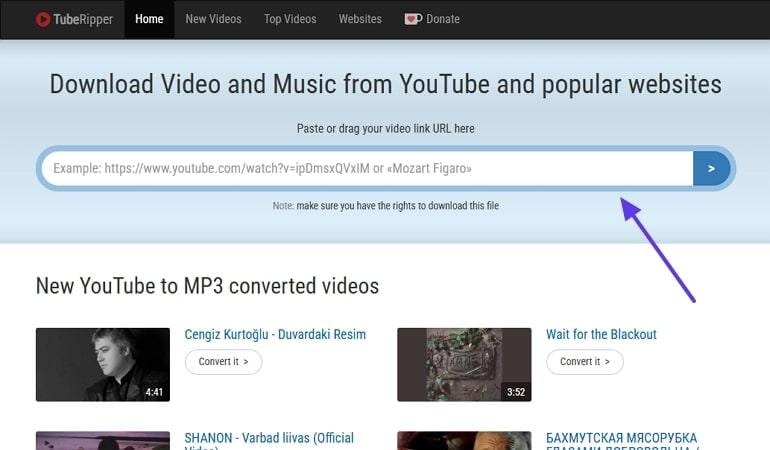This screenshot has height=450, width=770.
Task: Submit URL with blue arrow button
Action: (712, 169)
